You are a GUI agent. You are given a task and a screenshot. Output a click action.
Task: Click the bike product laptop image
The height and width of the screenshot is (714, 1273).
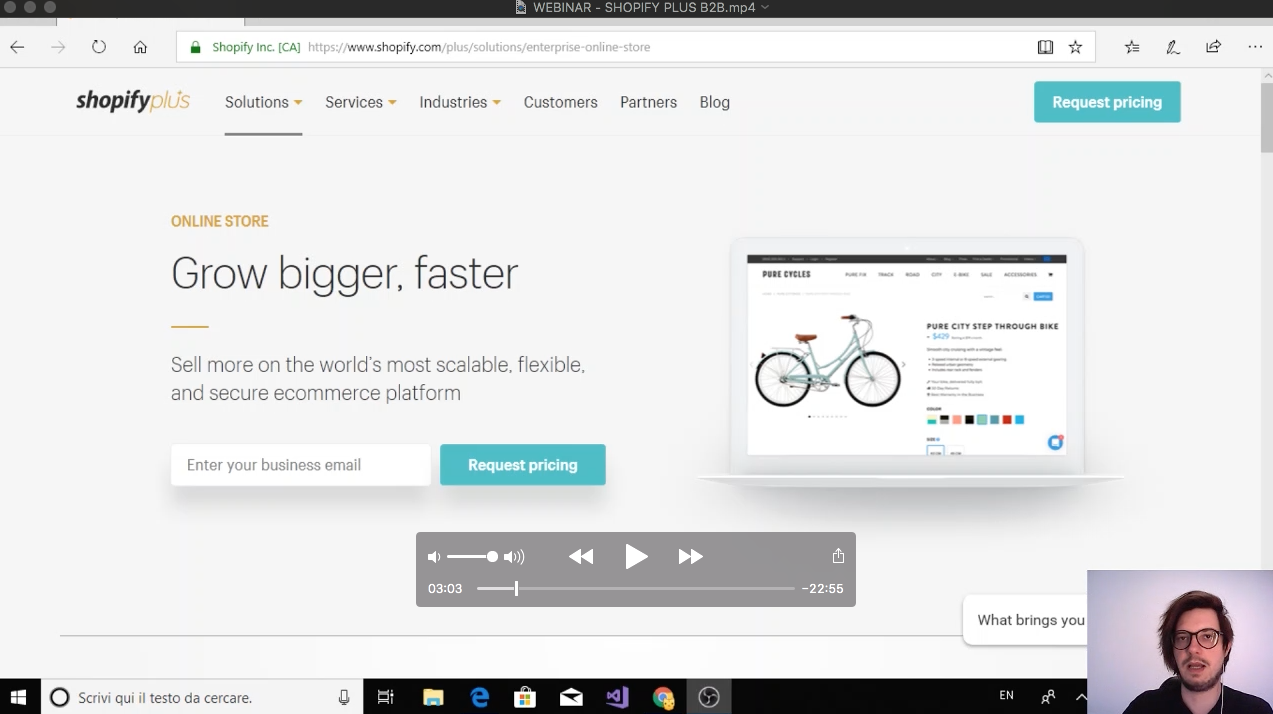pyautogui.click(x=908, y=362)
